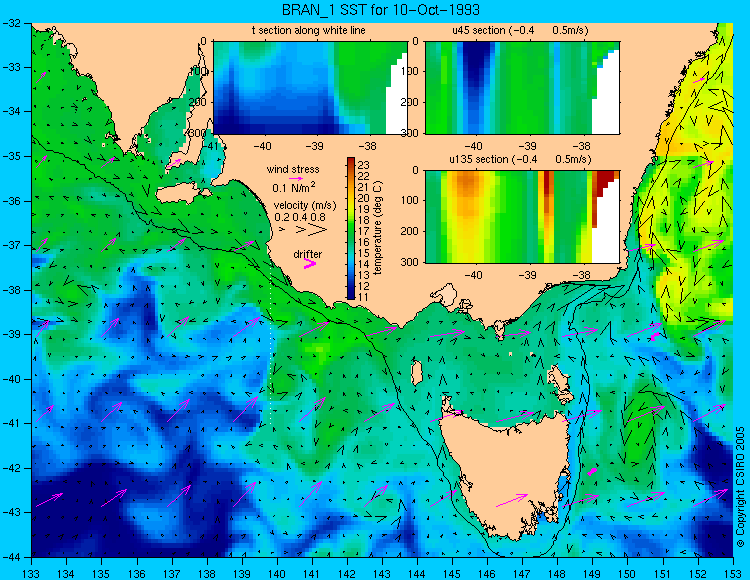750x580 pixels.
Task: Click the 'wind stress' legend label
Action: point(293,169)
